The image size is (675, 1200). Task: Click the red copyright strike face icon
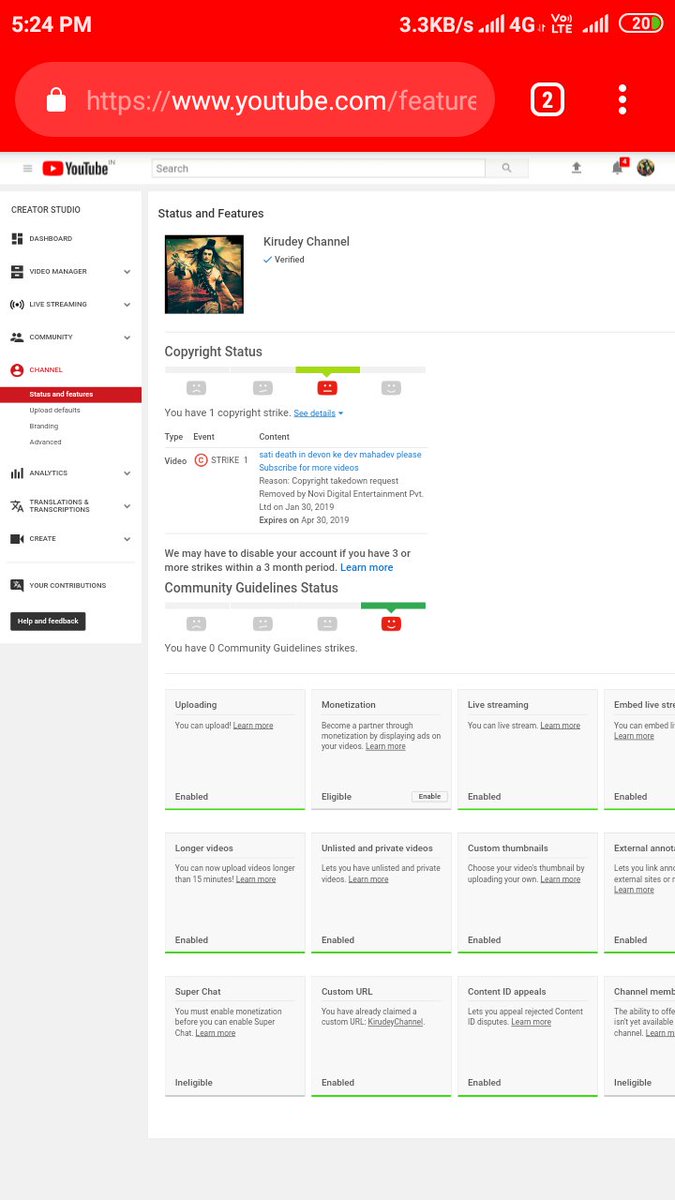[x=327, y=388]
